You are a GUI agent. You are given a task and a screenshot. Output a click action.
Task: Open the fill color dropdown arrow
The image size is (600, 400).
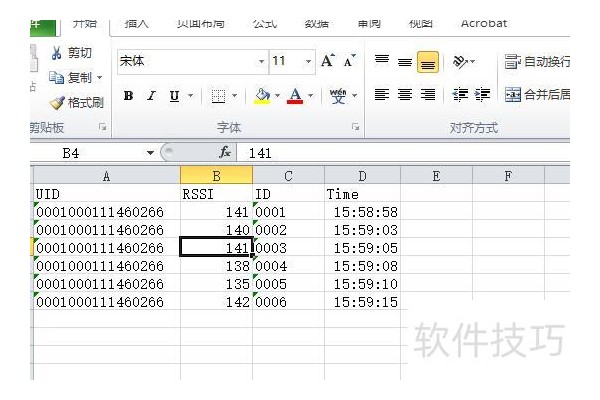(277, 95)
